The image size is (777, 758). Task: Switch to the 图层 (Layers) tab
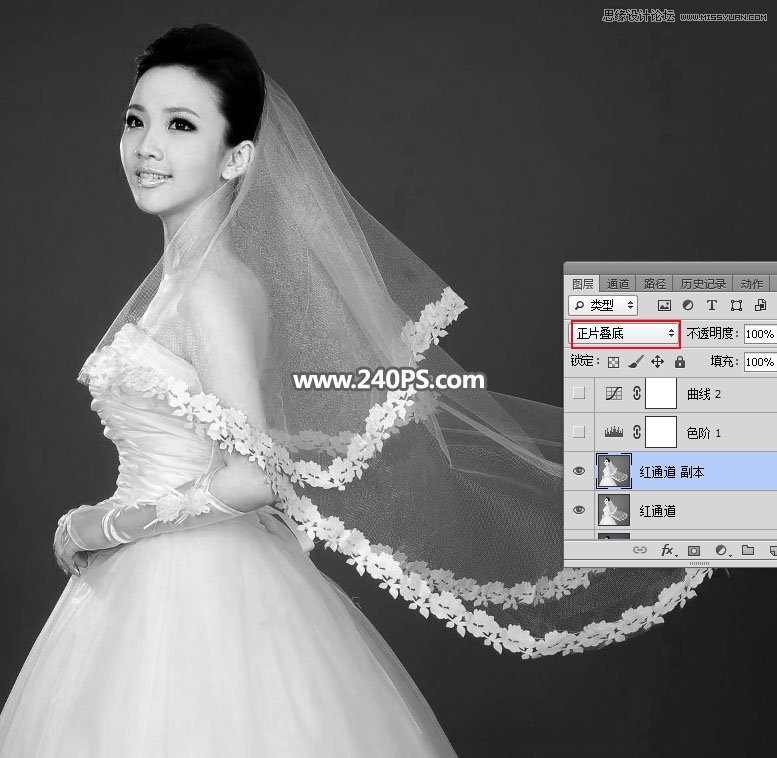tap(582, 284)
